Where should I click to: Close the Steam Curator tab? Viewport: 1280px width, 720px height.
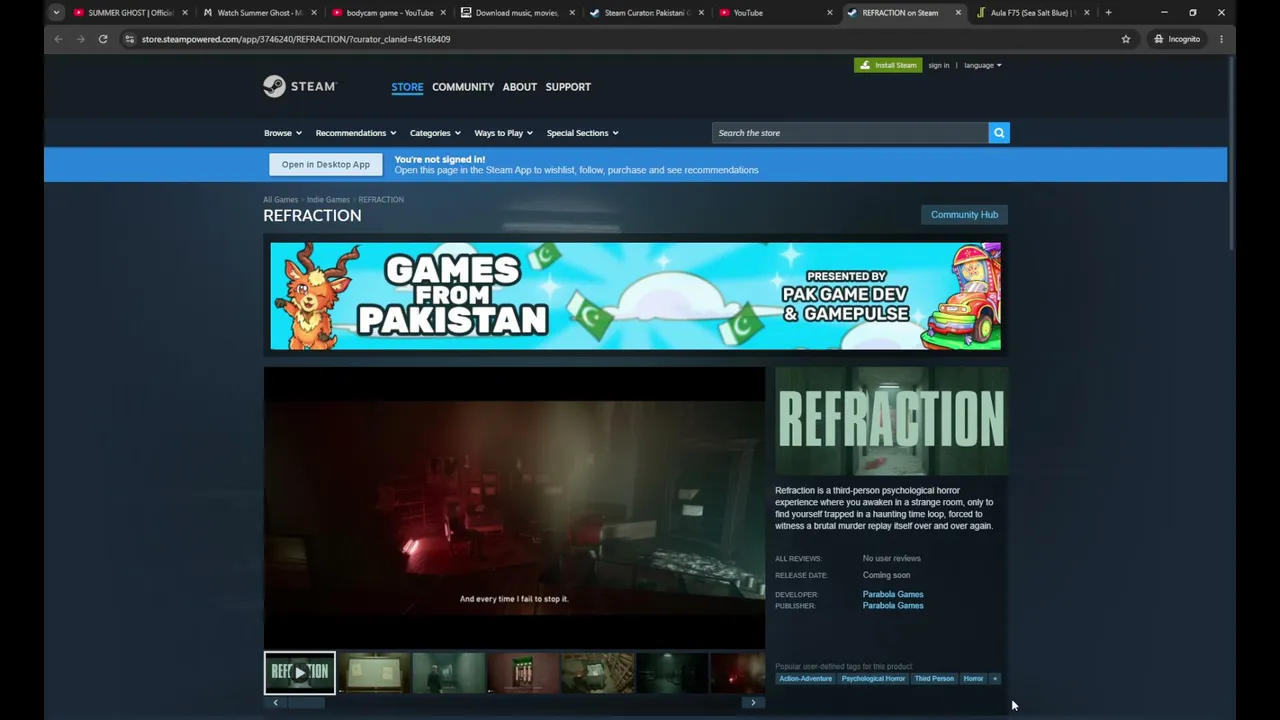pyautogui.click(x=700, y=13)
